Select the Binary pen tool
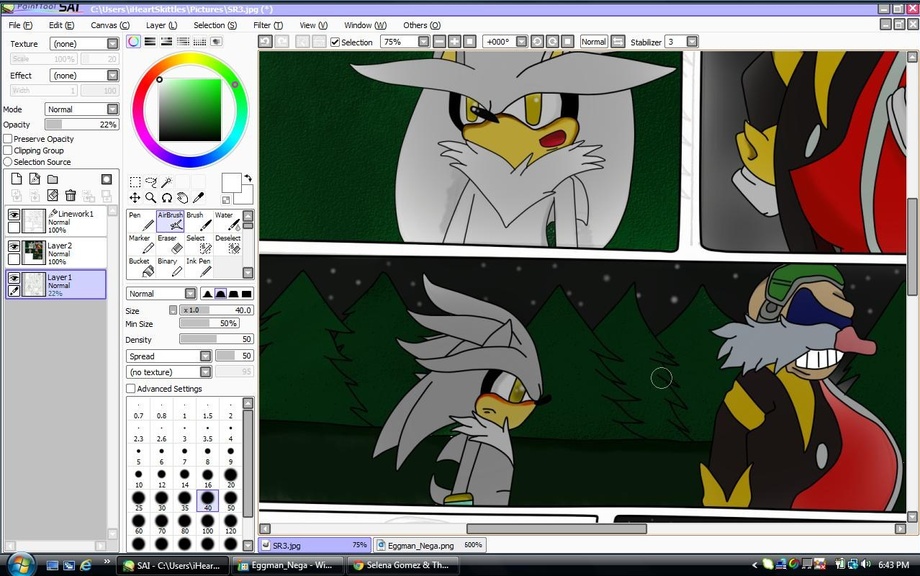The image size is (920, 576). pyautogui.click(x=170, y=267)
